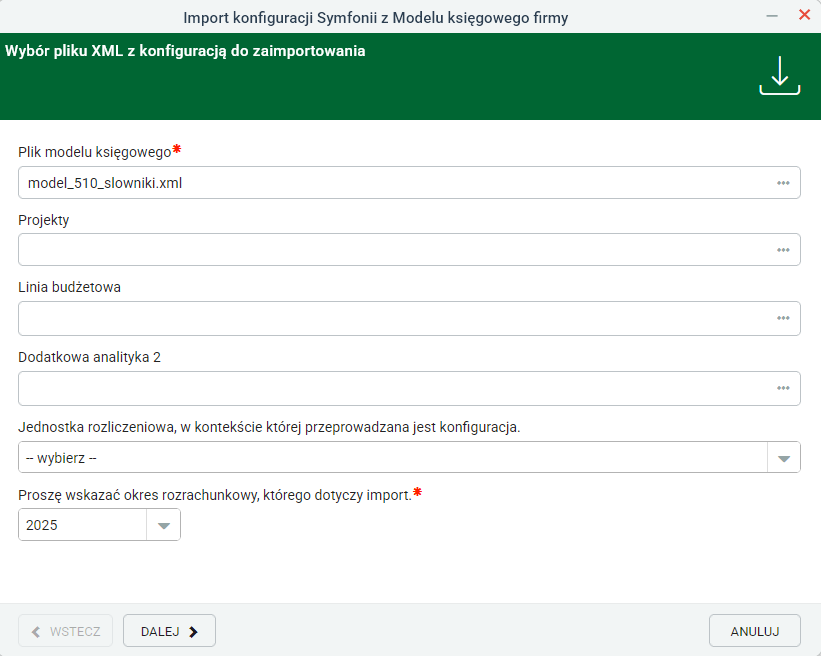Click the 'Linia budżetowa' label

pyautogui.click(x=69, y=287)
